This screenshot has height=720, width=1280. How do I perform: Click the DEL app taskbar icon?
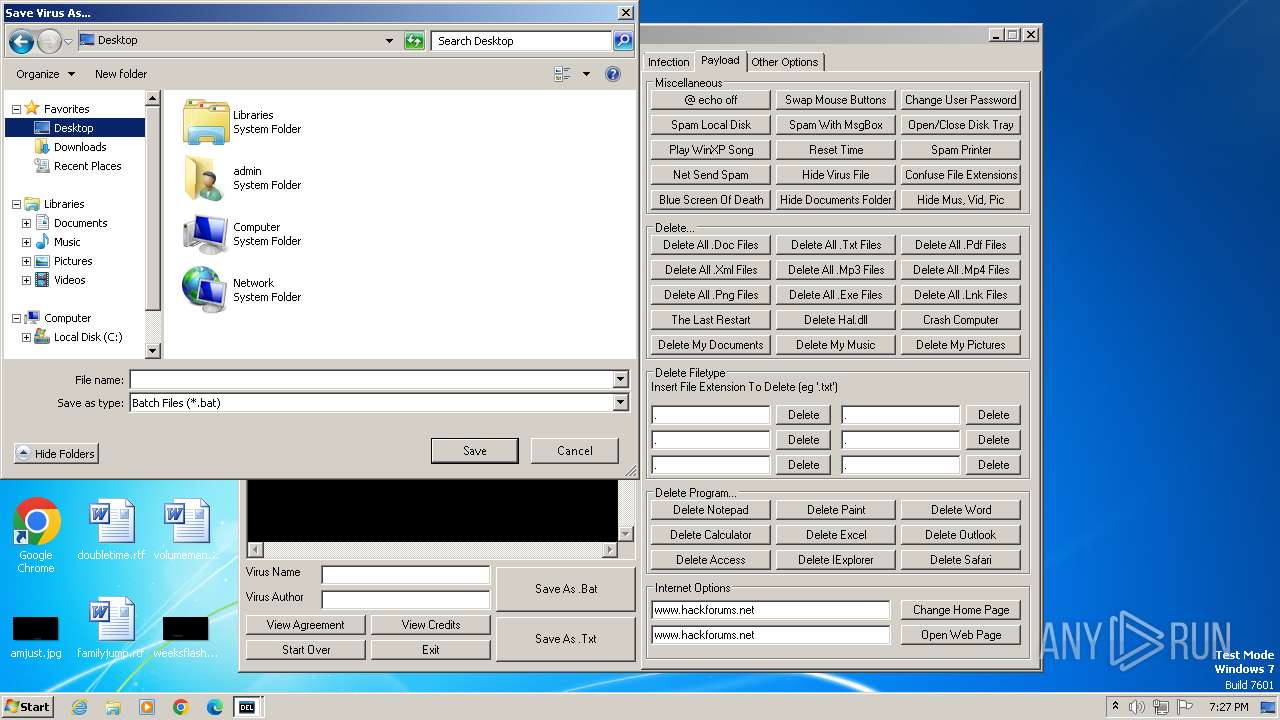point(246,707)
